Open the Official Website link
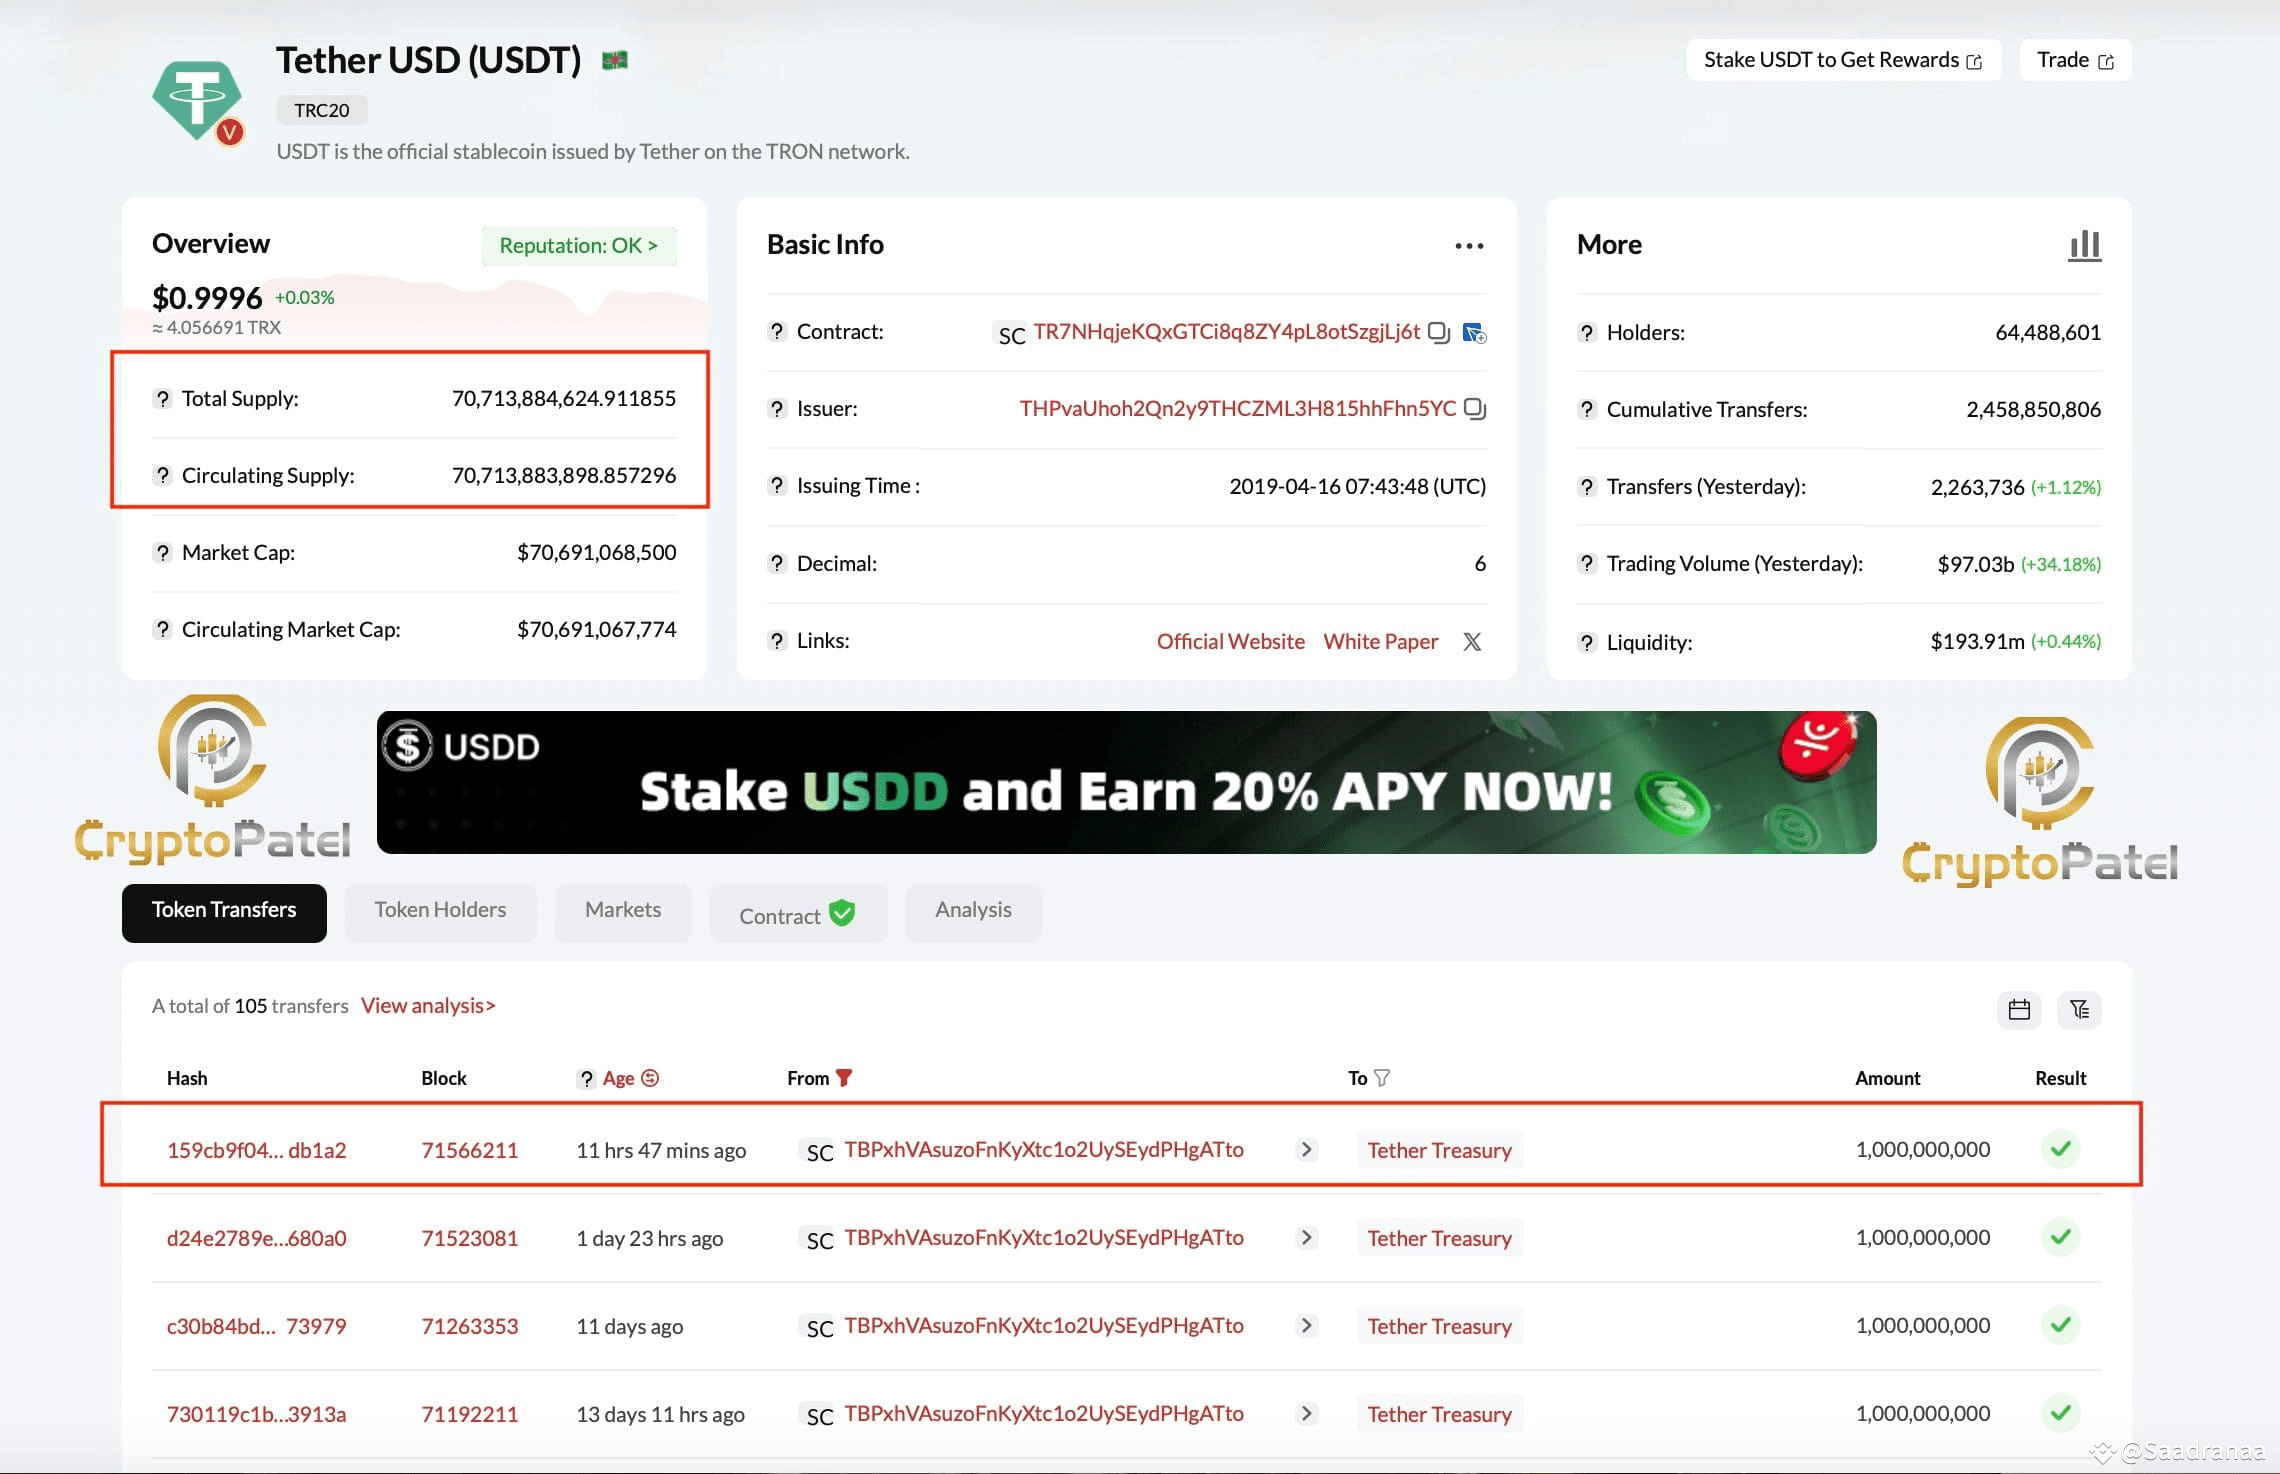The height and width of the screenshot is (1474, 2280). pyautogui.click(x=1230, y=641)
